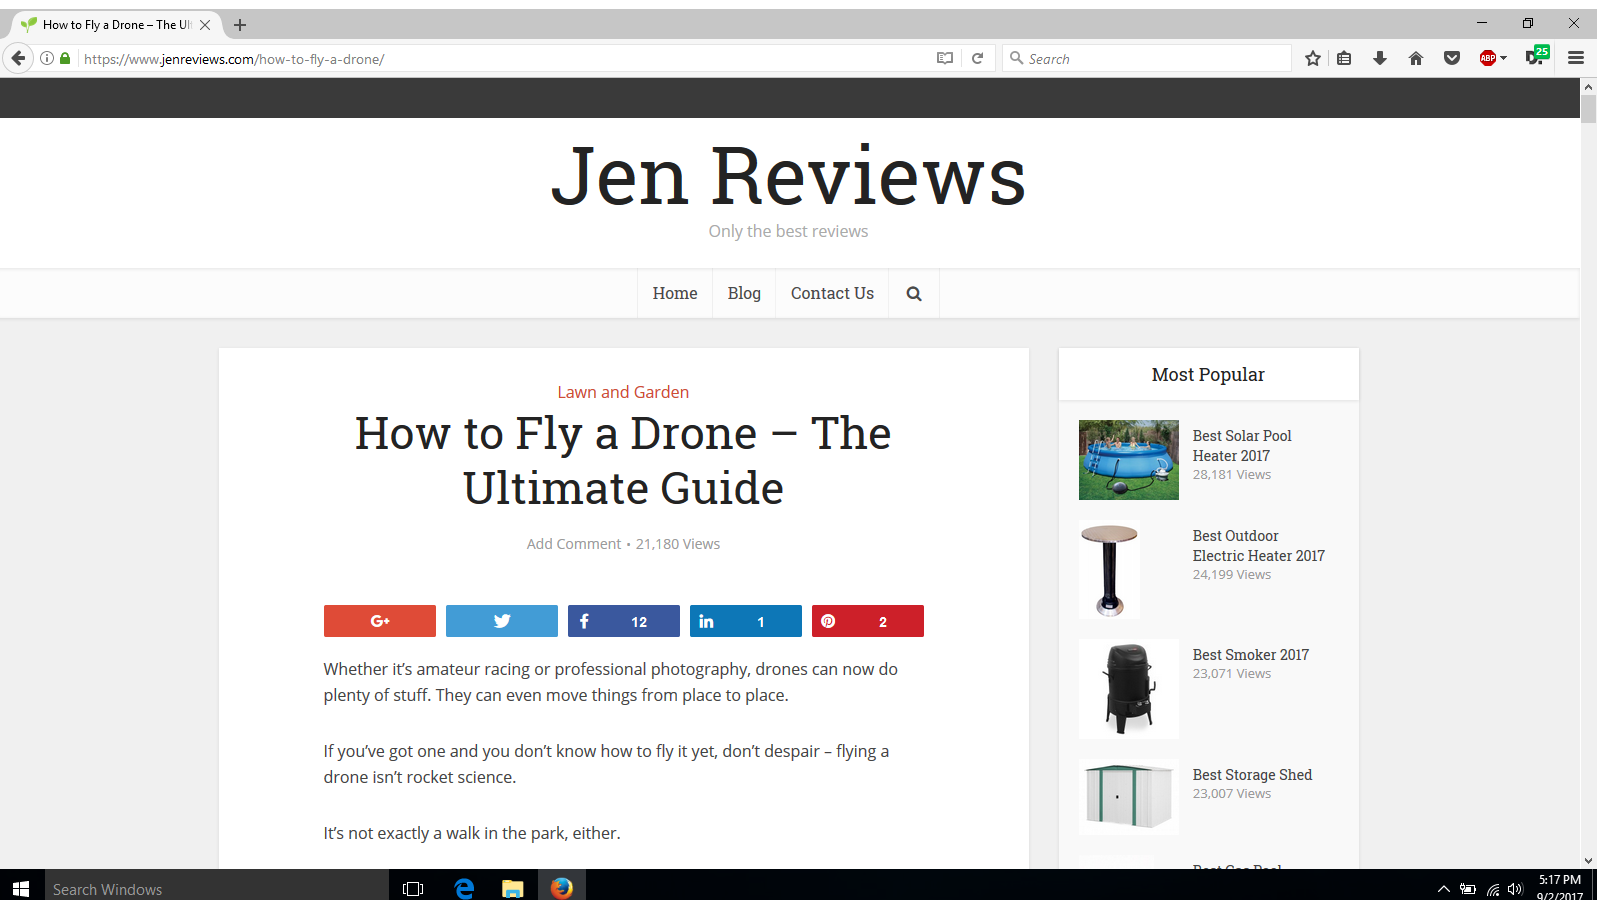
Task: Open Best Solar Pool Heater 2017 link
Action: click(1242, 446)
